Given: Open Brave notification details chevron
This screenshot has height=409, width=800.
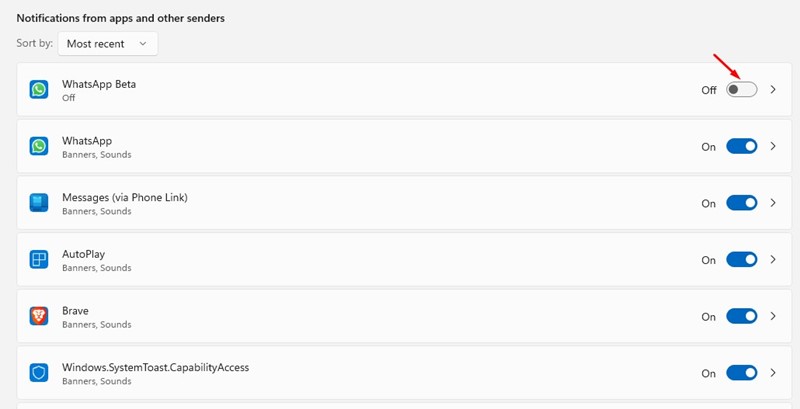Looking at the screenshot, I should (x=773, y=316).
